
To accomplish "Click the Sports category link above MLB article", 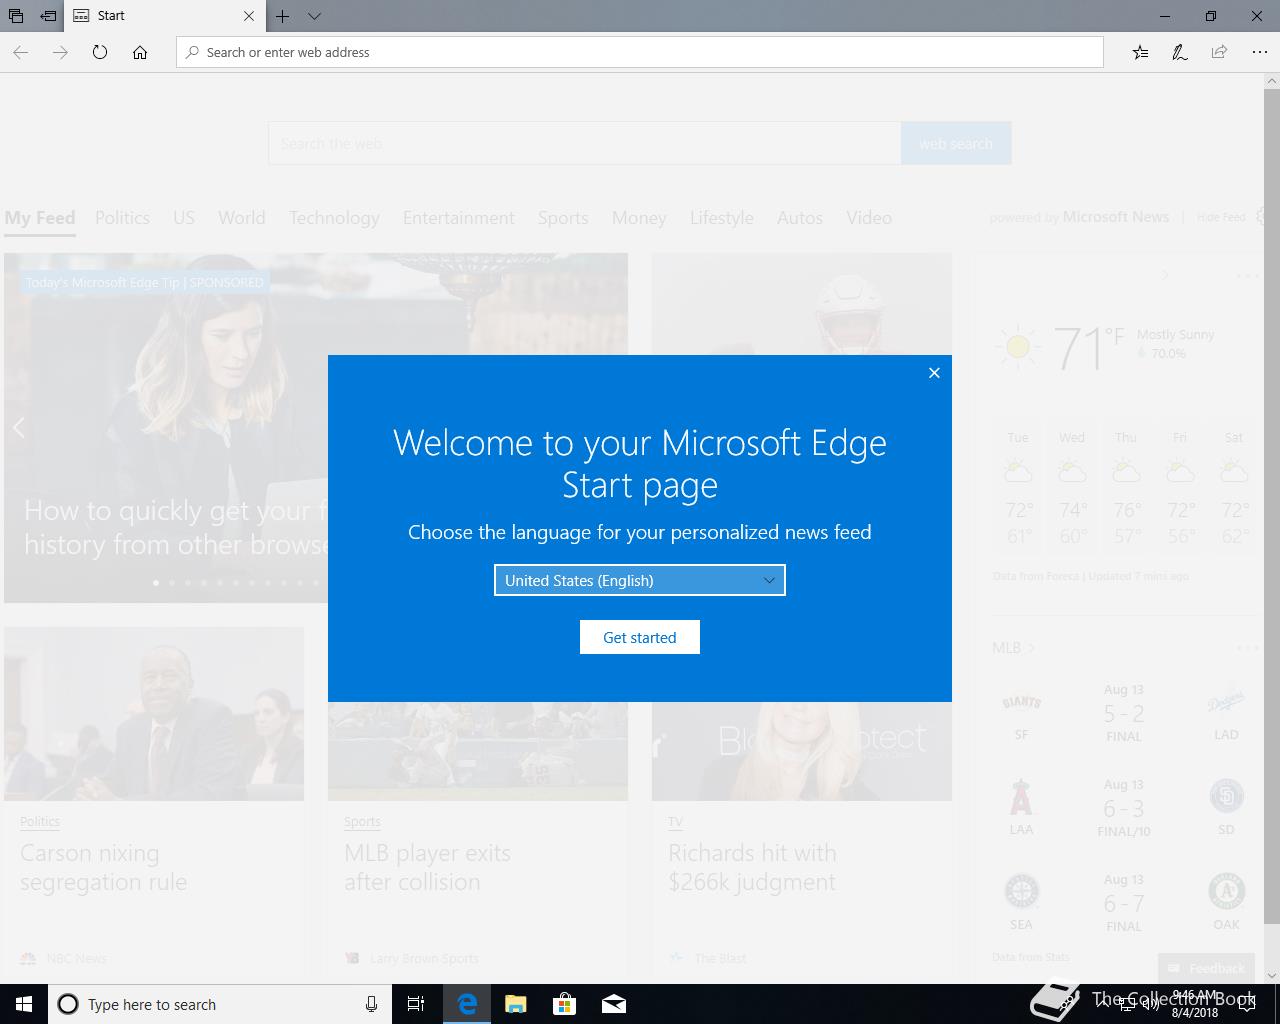I will point(362,821).
